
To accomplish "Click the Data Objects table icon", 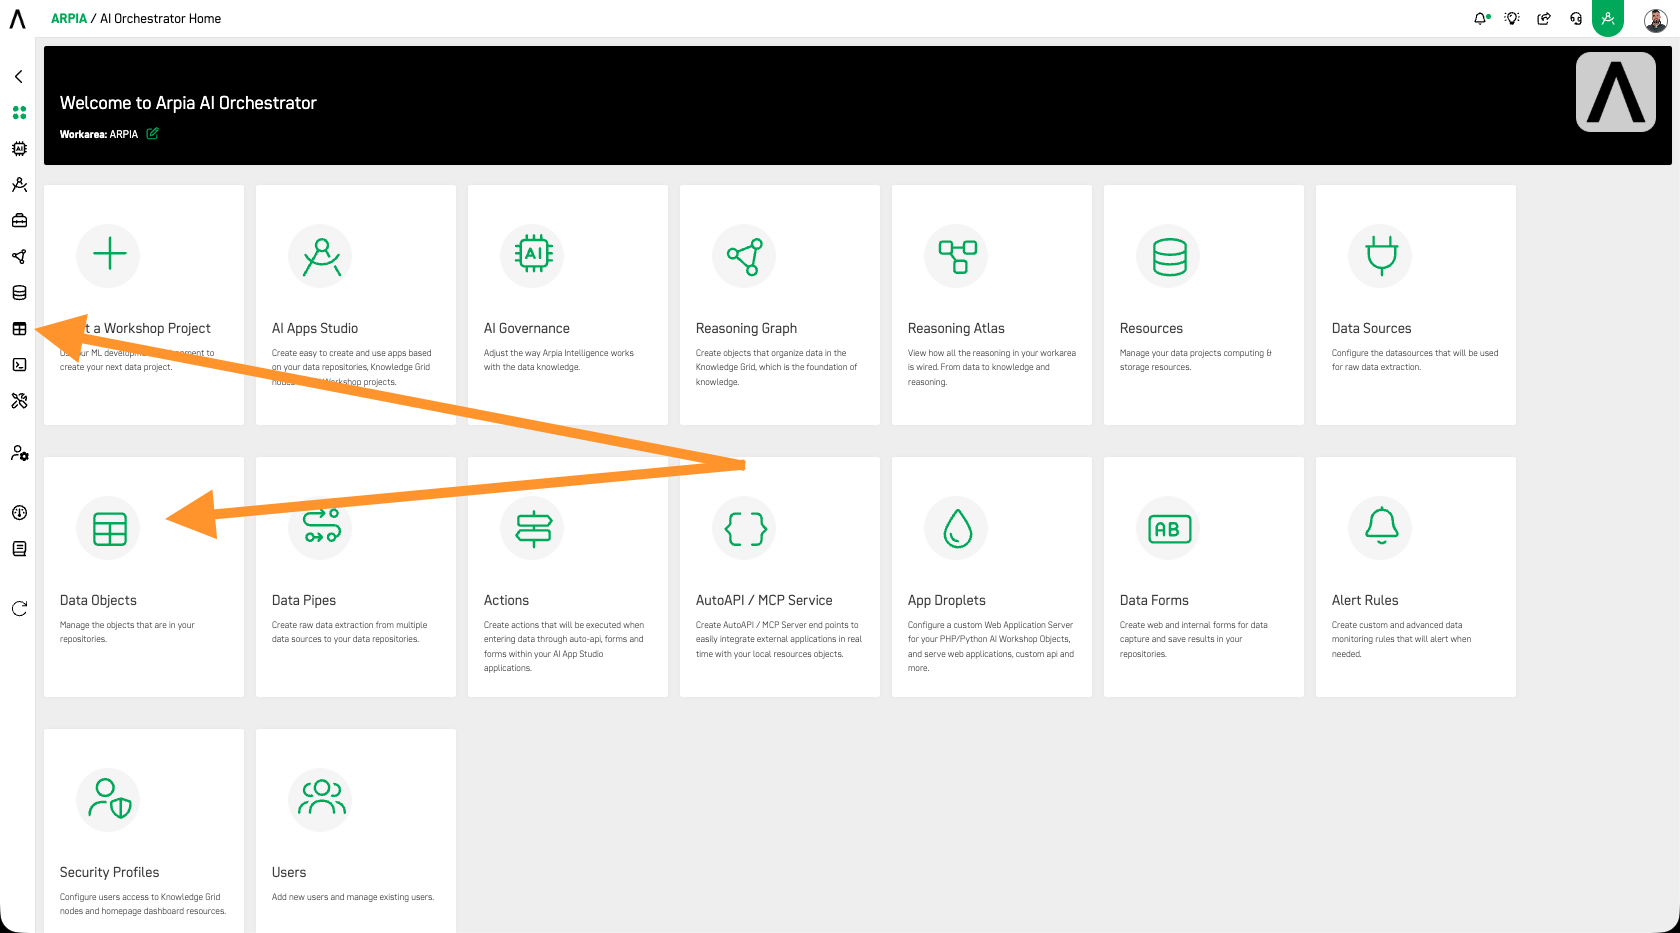I will tap(109, 527).
